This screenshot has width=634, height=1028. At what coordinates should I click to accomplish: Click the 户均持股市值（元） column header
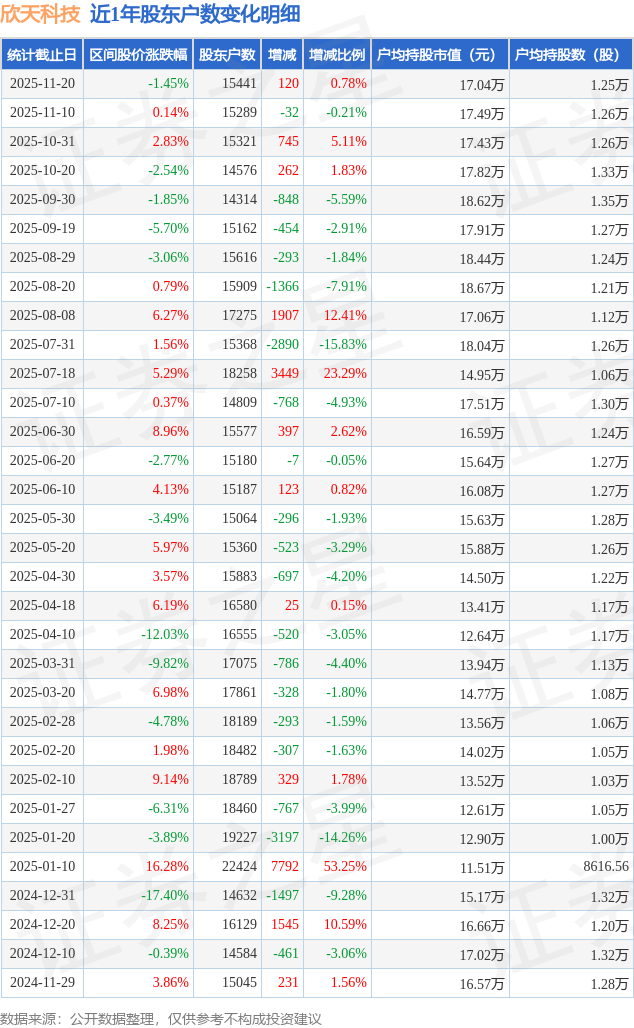pyautogui.click(x=440, y=55)
